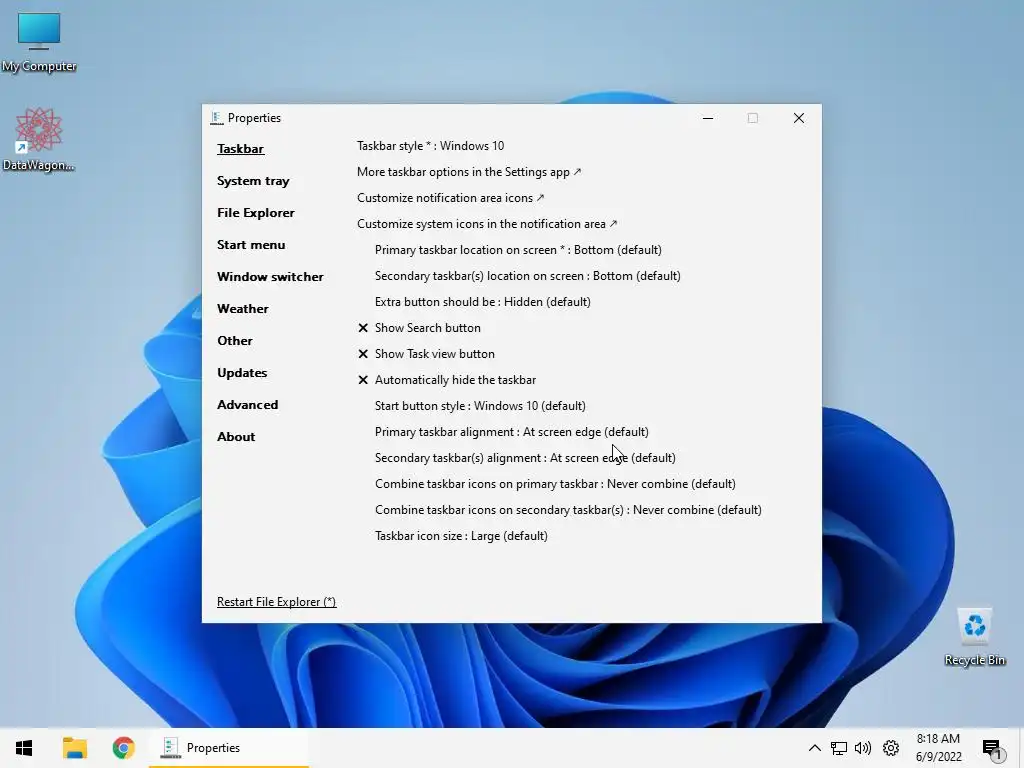Select My Computer desktop icon
Viewport: 1024px width, 768px height.
point(39,42)
